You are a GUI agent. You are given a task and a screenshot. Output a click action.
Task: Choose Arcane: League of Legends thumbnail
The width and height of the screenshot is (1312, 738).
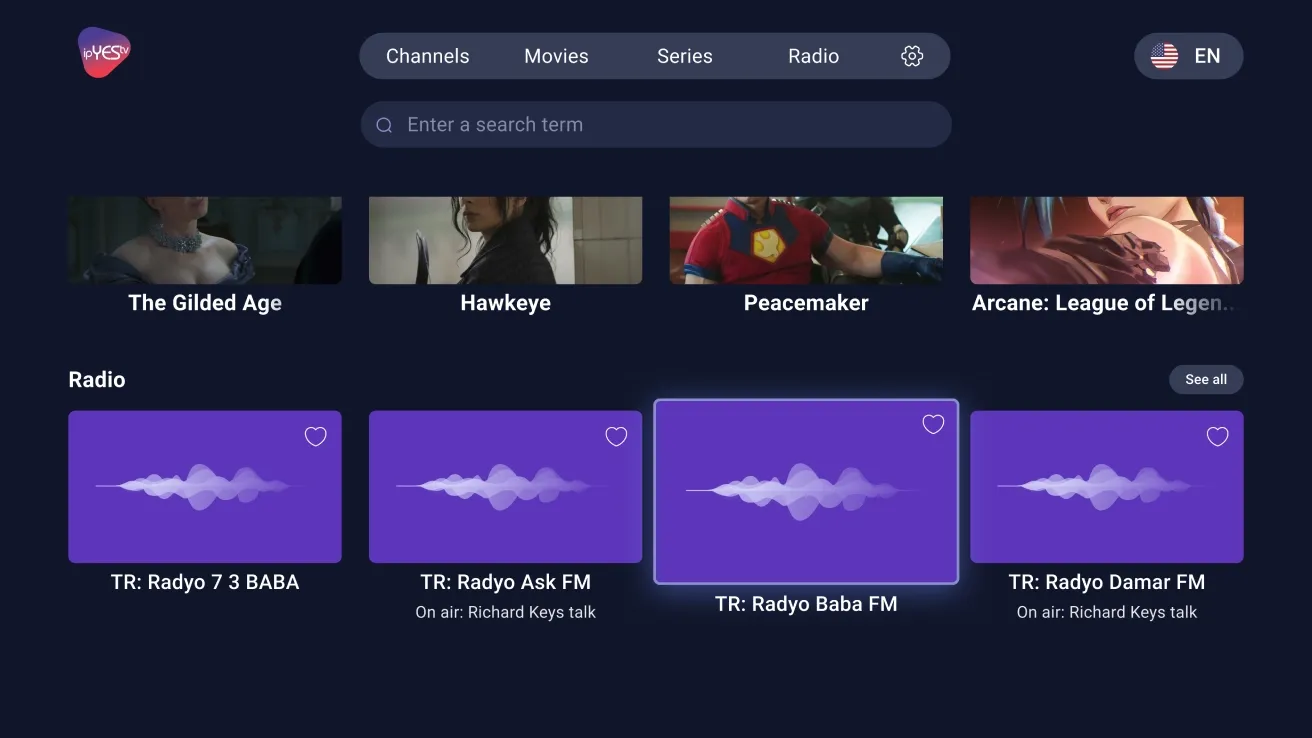pos(1107,240)
